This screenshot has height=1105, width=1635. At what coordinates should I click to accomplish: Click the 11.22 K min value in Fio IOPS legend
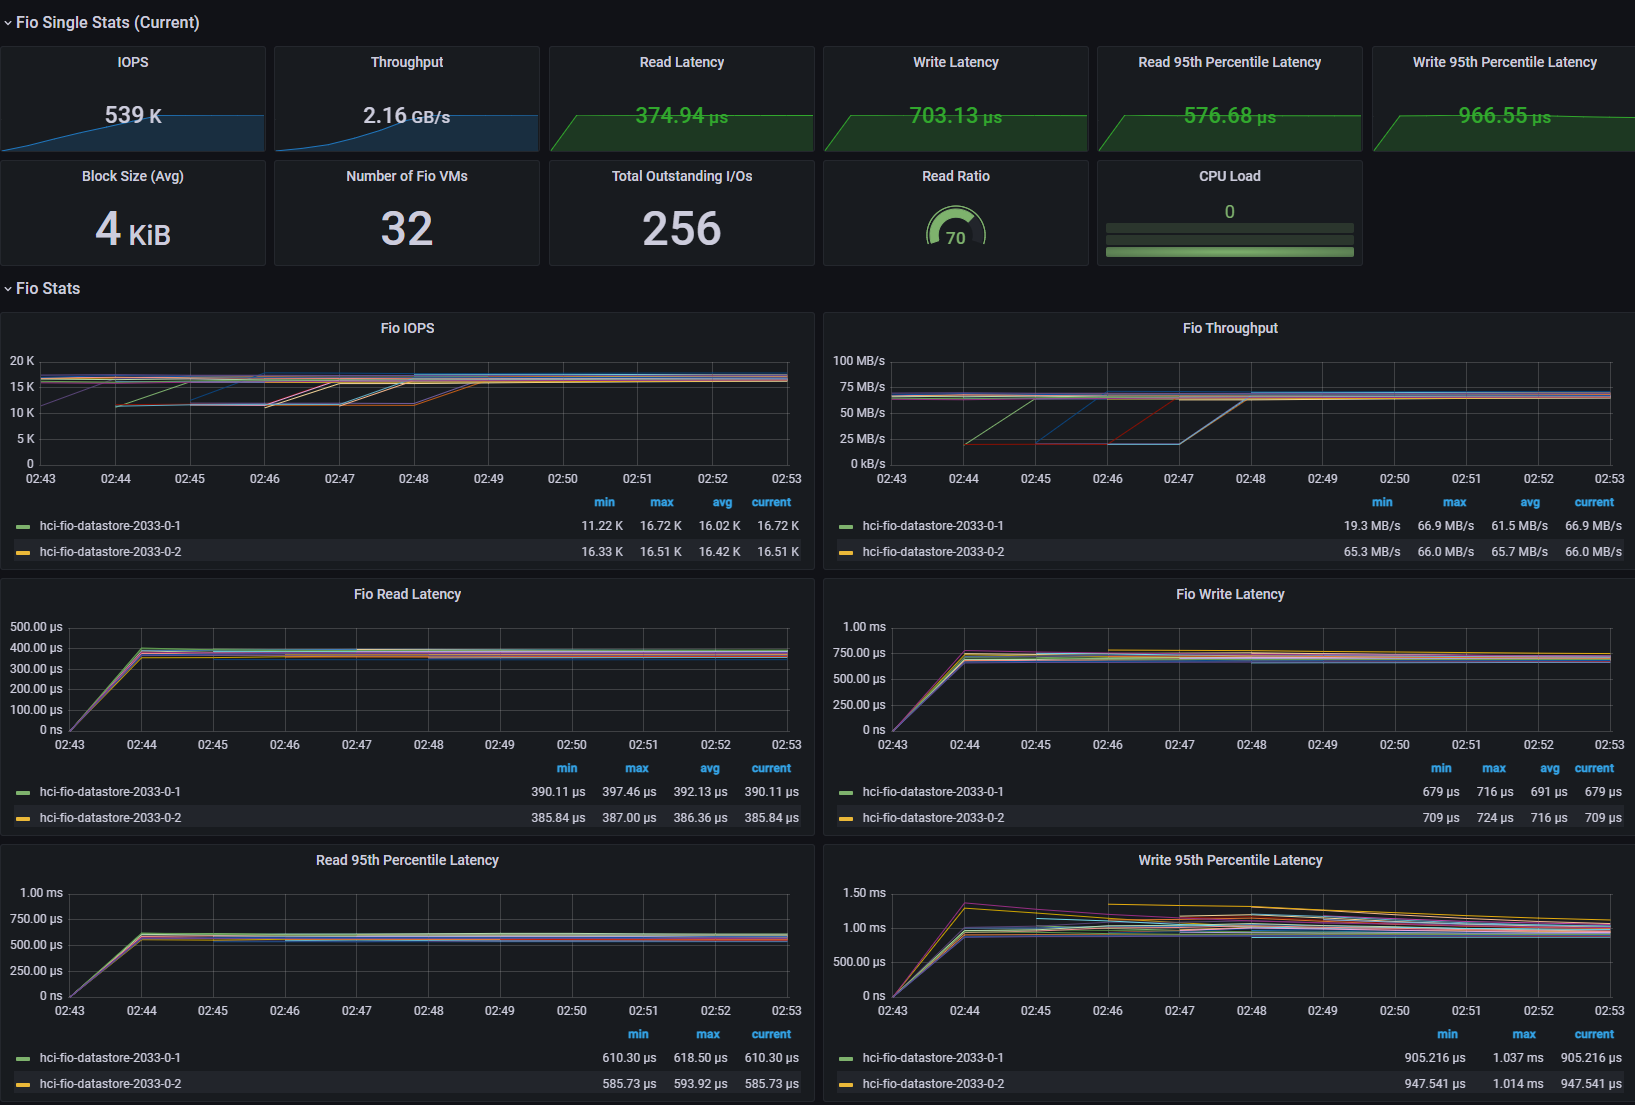(x=602, y=526)
